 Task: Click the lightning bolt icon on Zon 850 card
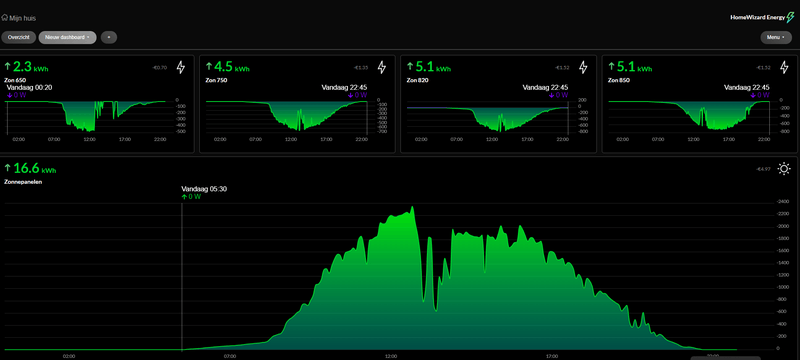tap(785, 67)
